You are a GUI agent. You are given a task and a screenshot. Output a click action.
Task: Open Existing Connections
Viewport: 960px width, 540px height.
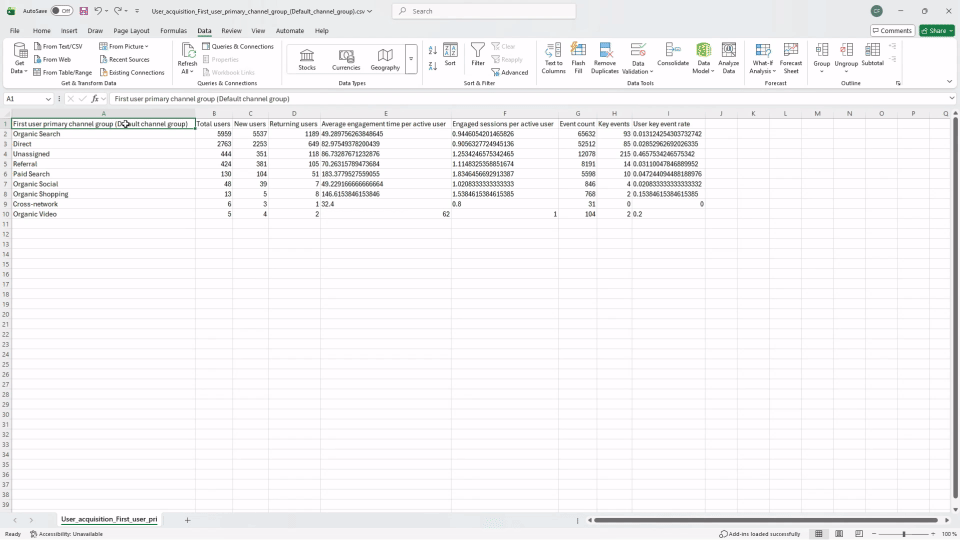point(132,72)
